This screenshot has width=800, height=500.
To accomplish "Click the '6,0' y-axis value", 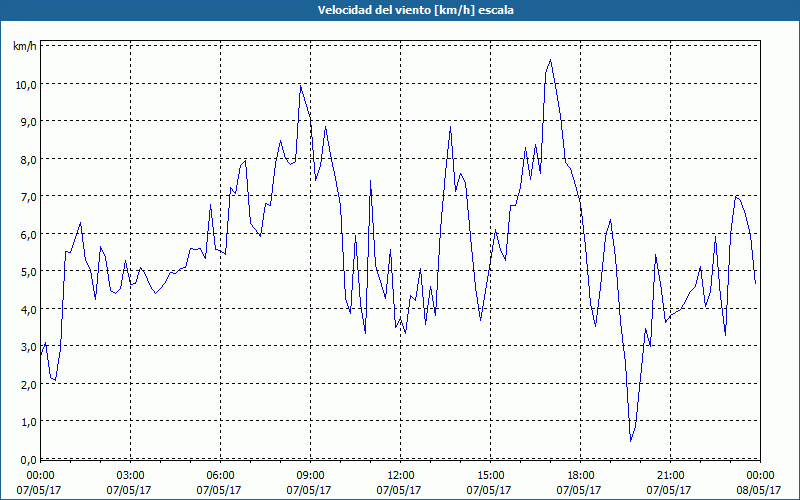I will pos(29,234).
